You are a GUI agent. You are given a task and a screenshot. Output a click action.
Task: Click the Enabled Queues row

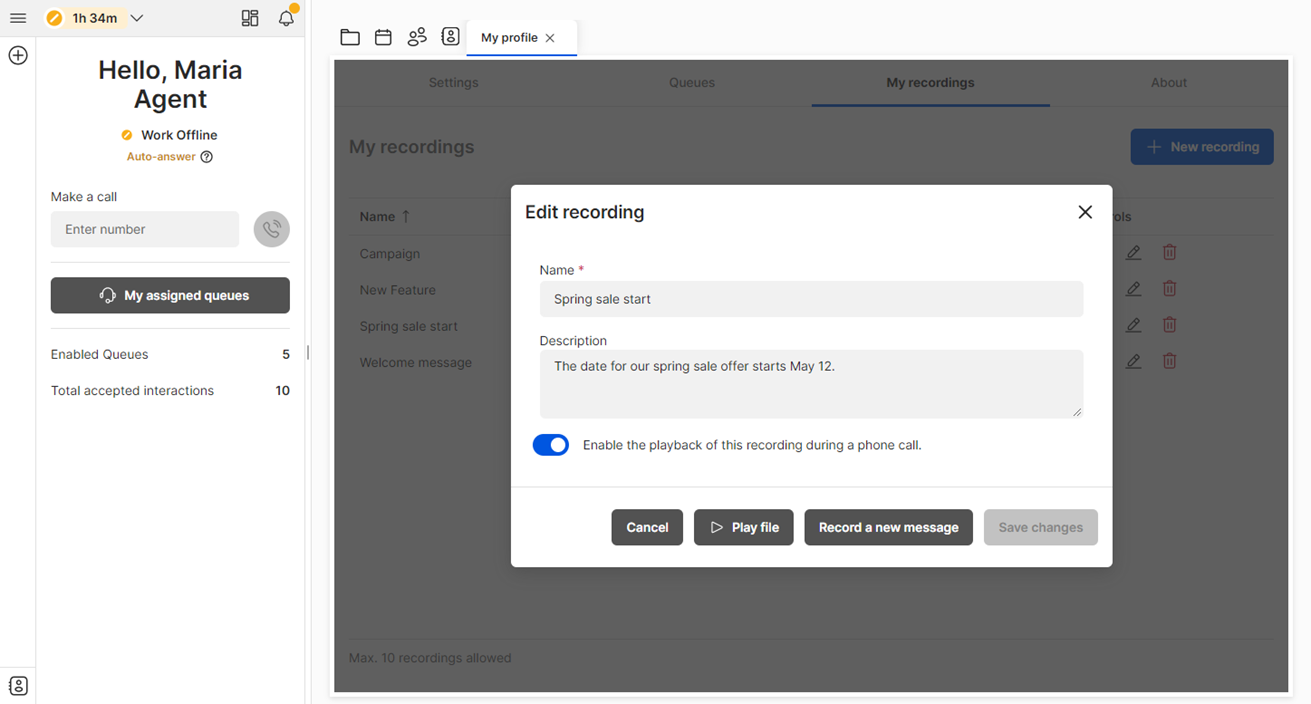tap(170, 354)
